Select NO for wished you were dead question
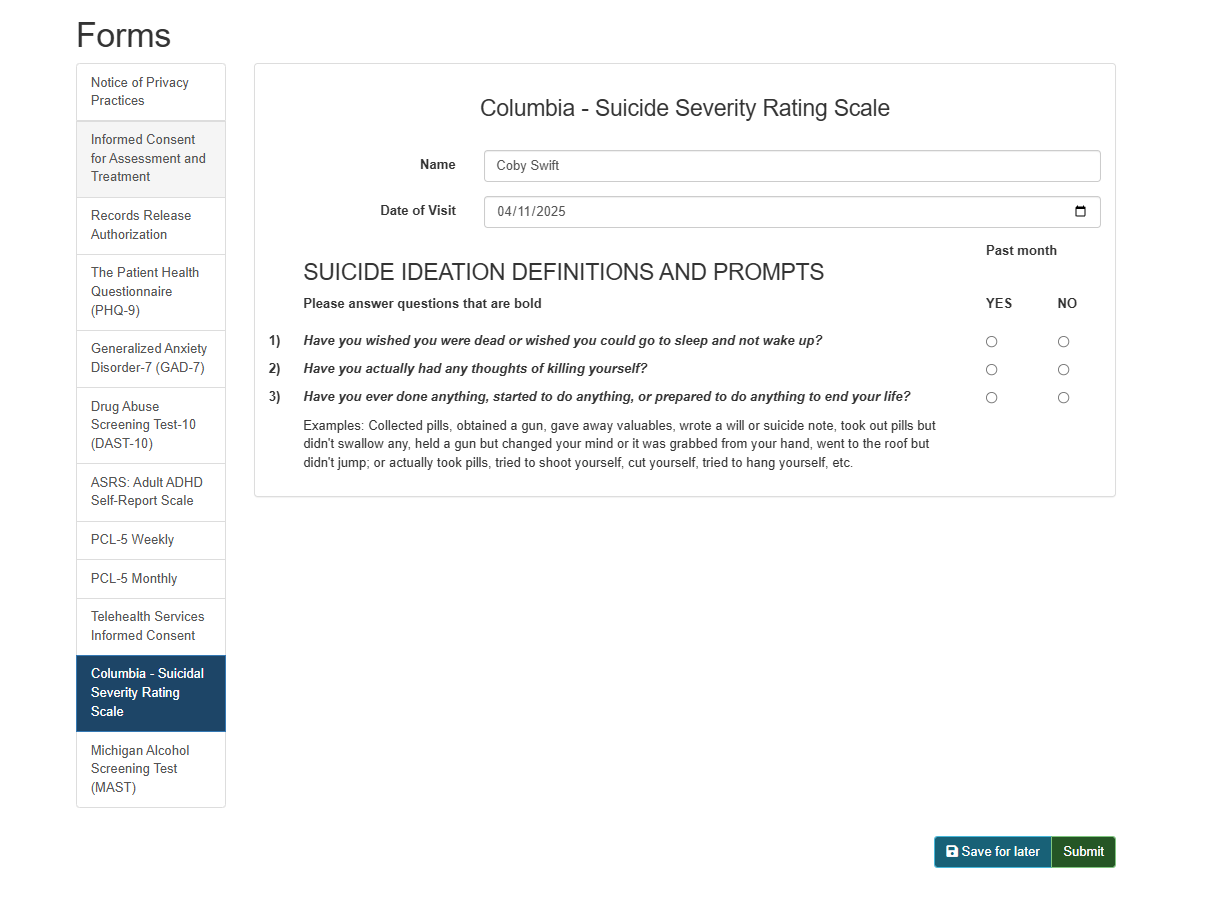Viewport: 1210px width, 900px height. [1063, 342]
